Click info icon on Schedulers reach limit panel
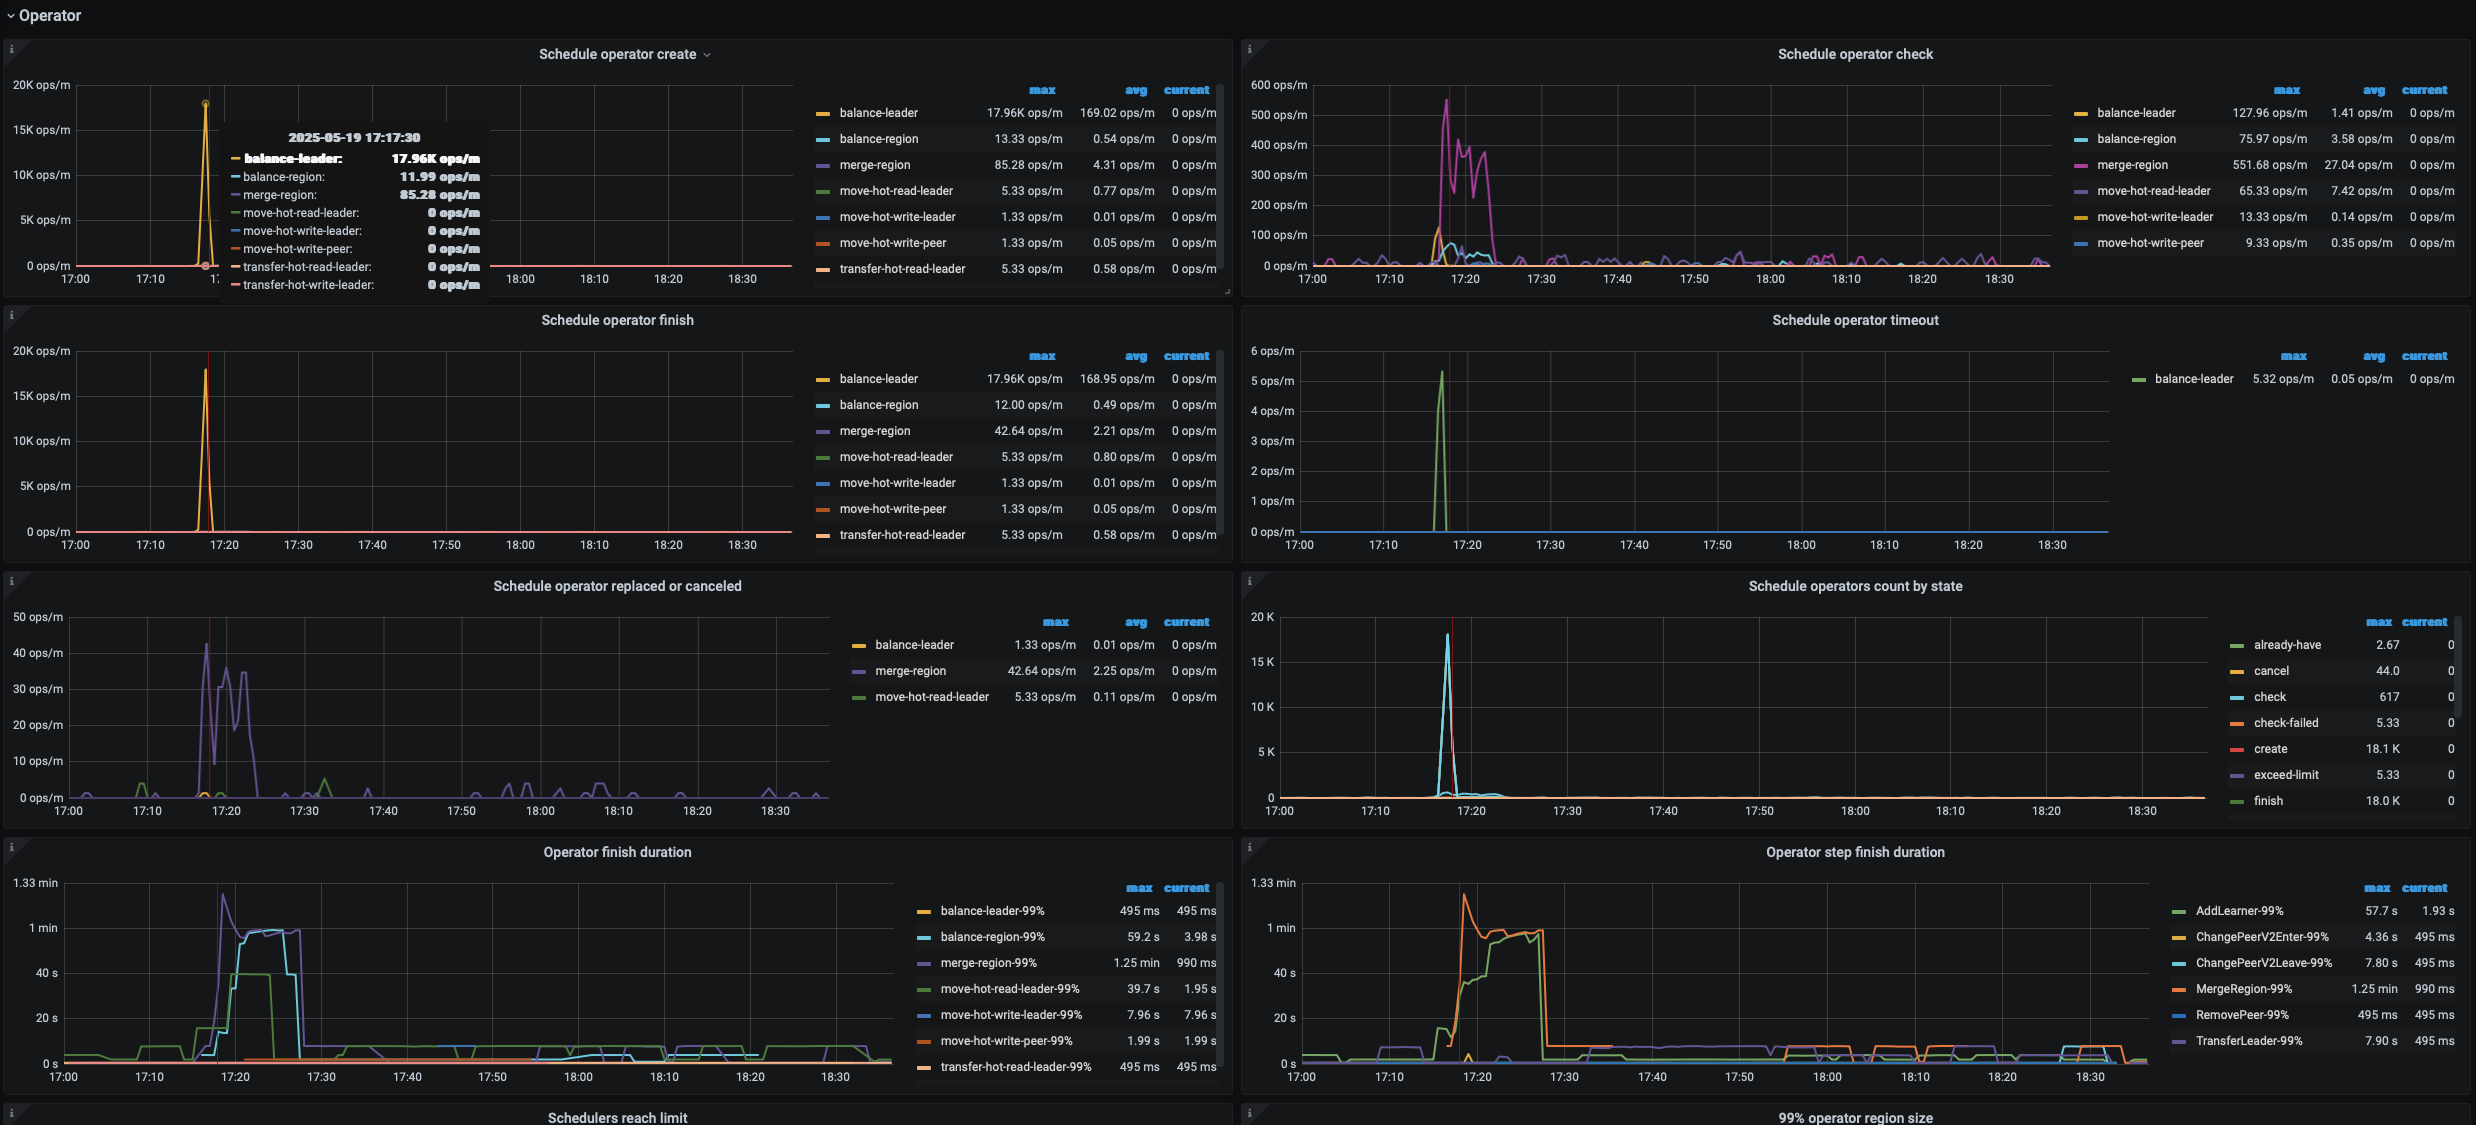2476x1125 pixels. 12,1112
